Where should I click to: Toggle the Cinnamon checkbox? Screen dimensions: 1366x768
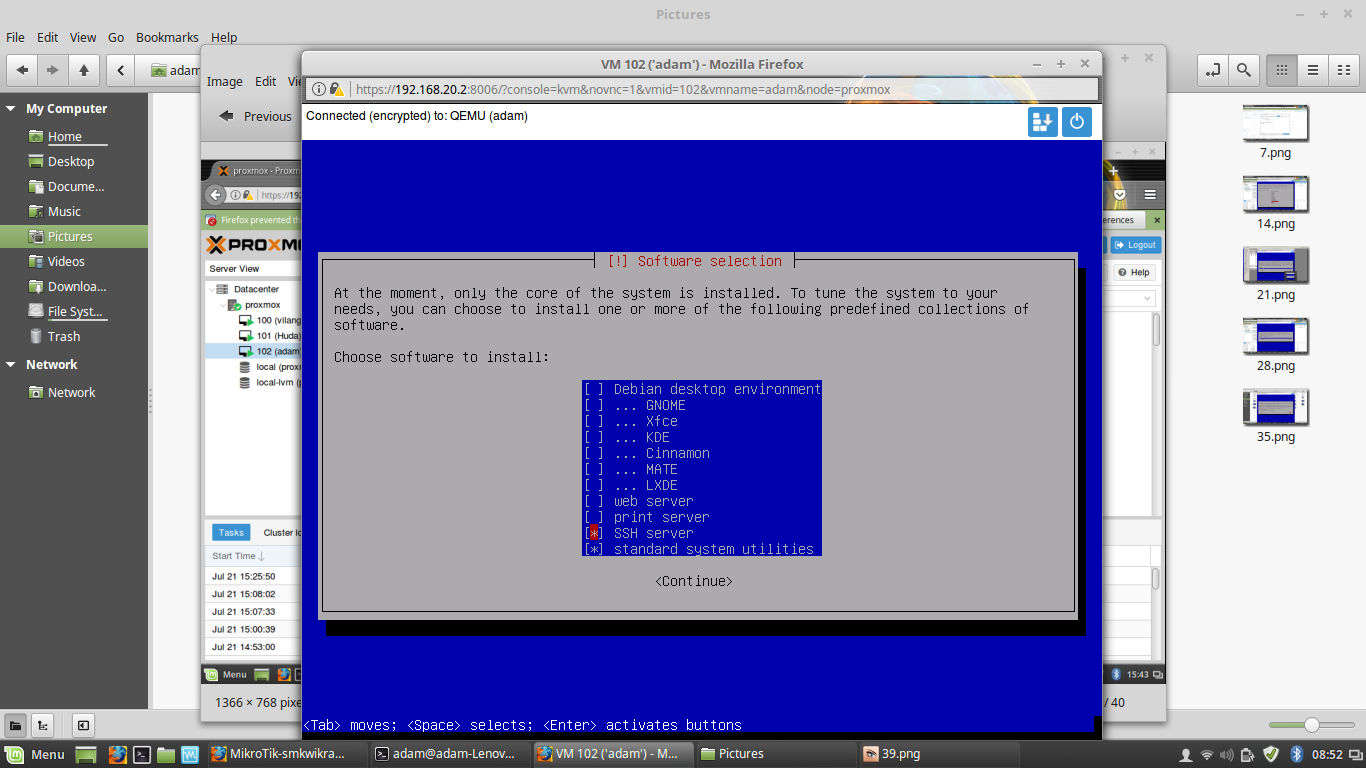pyautogui.click(x=594, y=453)
